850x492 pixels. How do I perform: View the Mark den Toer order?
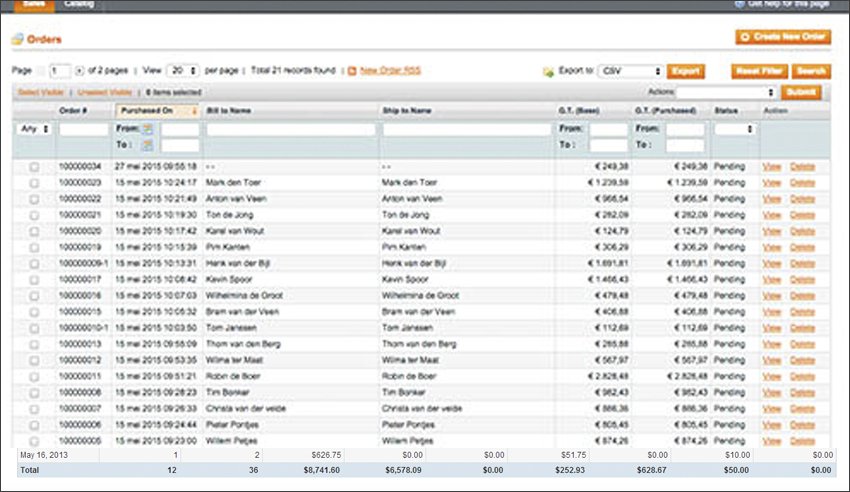(771, 183)
